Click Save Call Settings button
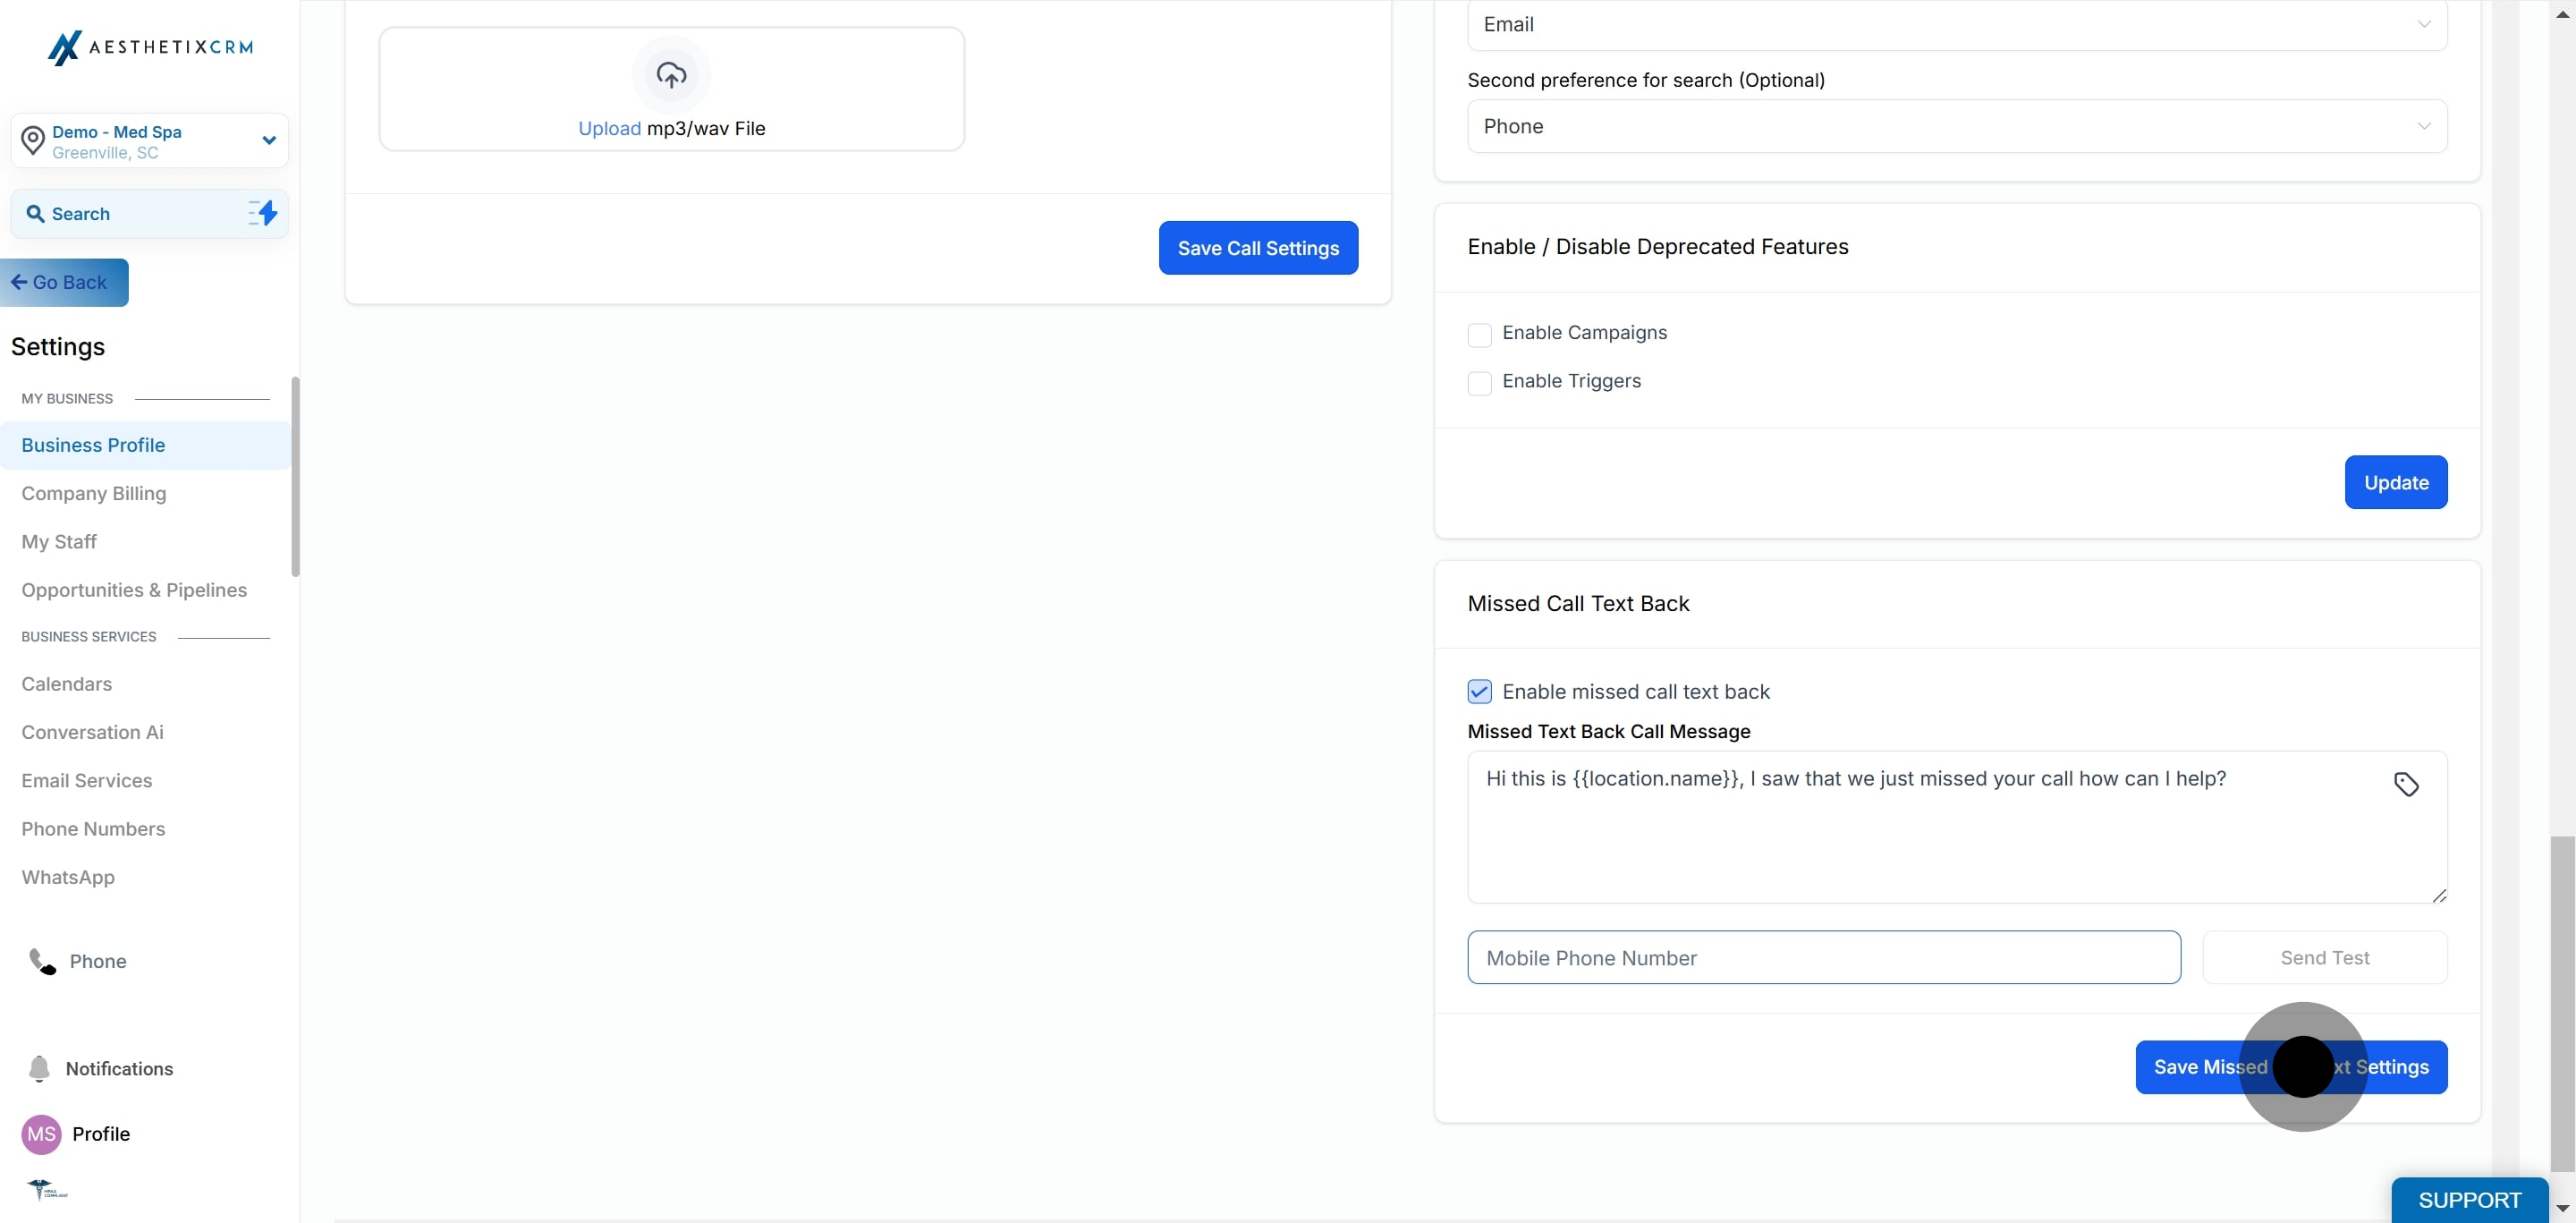Image resolution: width=2576 pixels, height=1223 pixels. (x=1257, y=248)
